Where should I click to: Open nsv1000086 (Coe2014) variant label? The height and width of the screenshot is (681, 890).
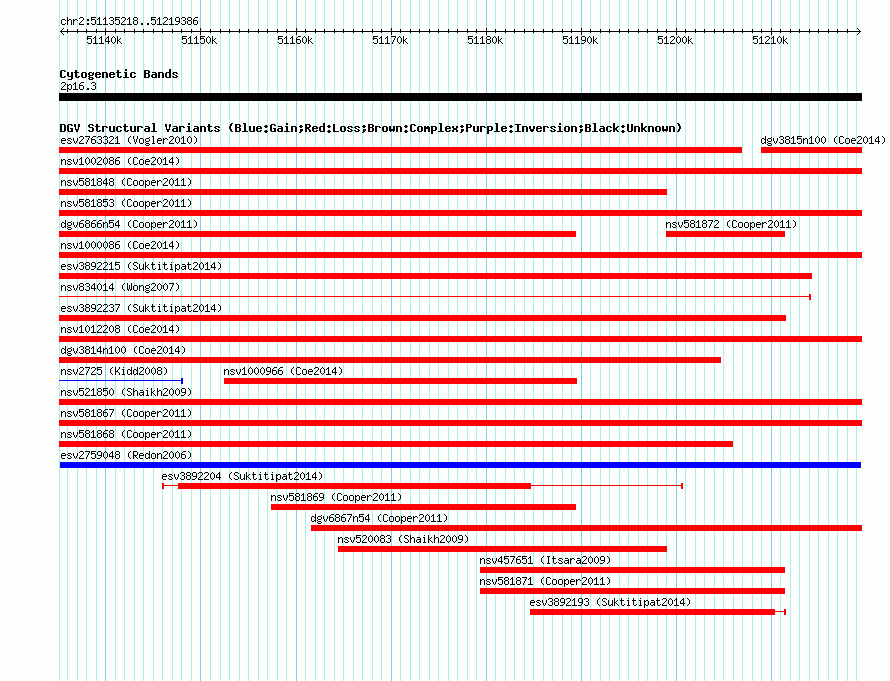click(x=120, y=245)
